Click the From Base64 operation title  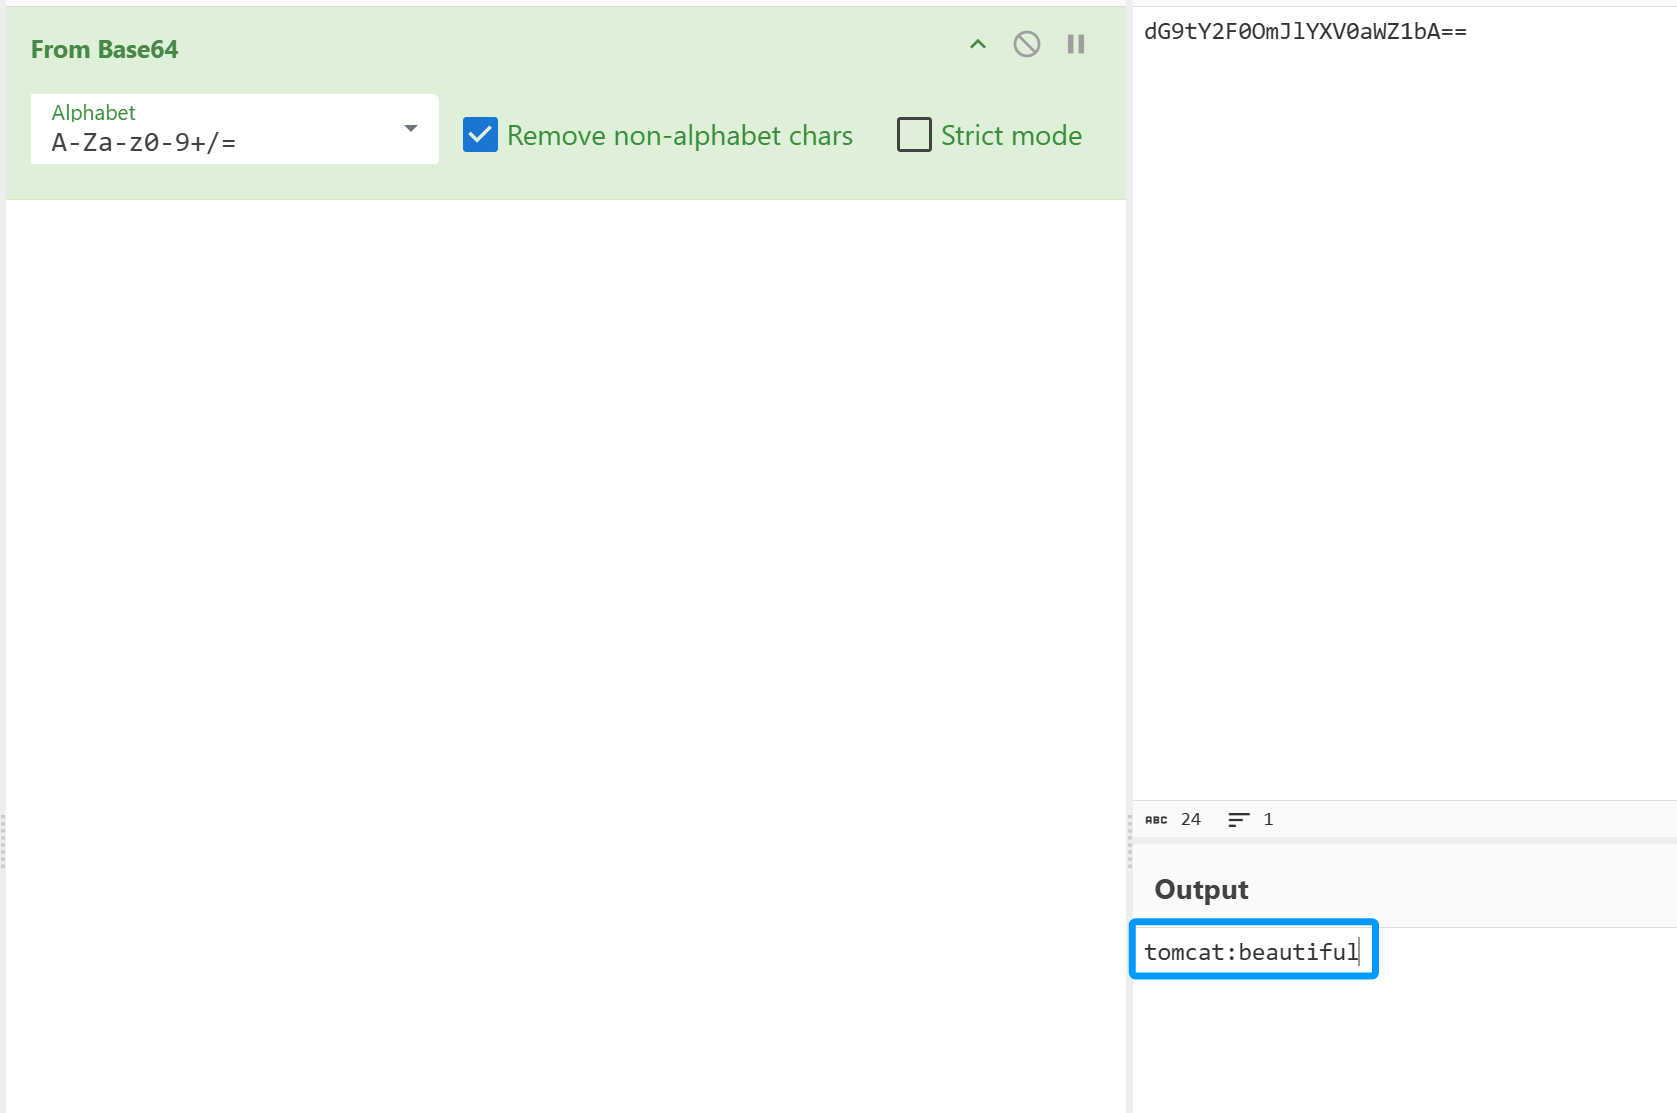[x=105, y=49]
